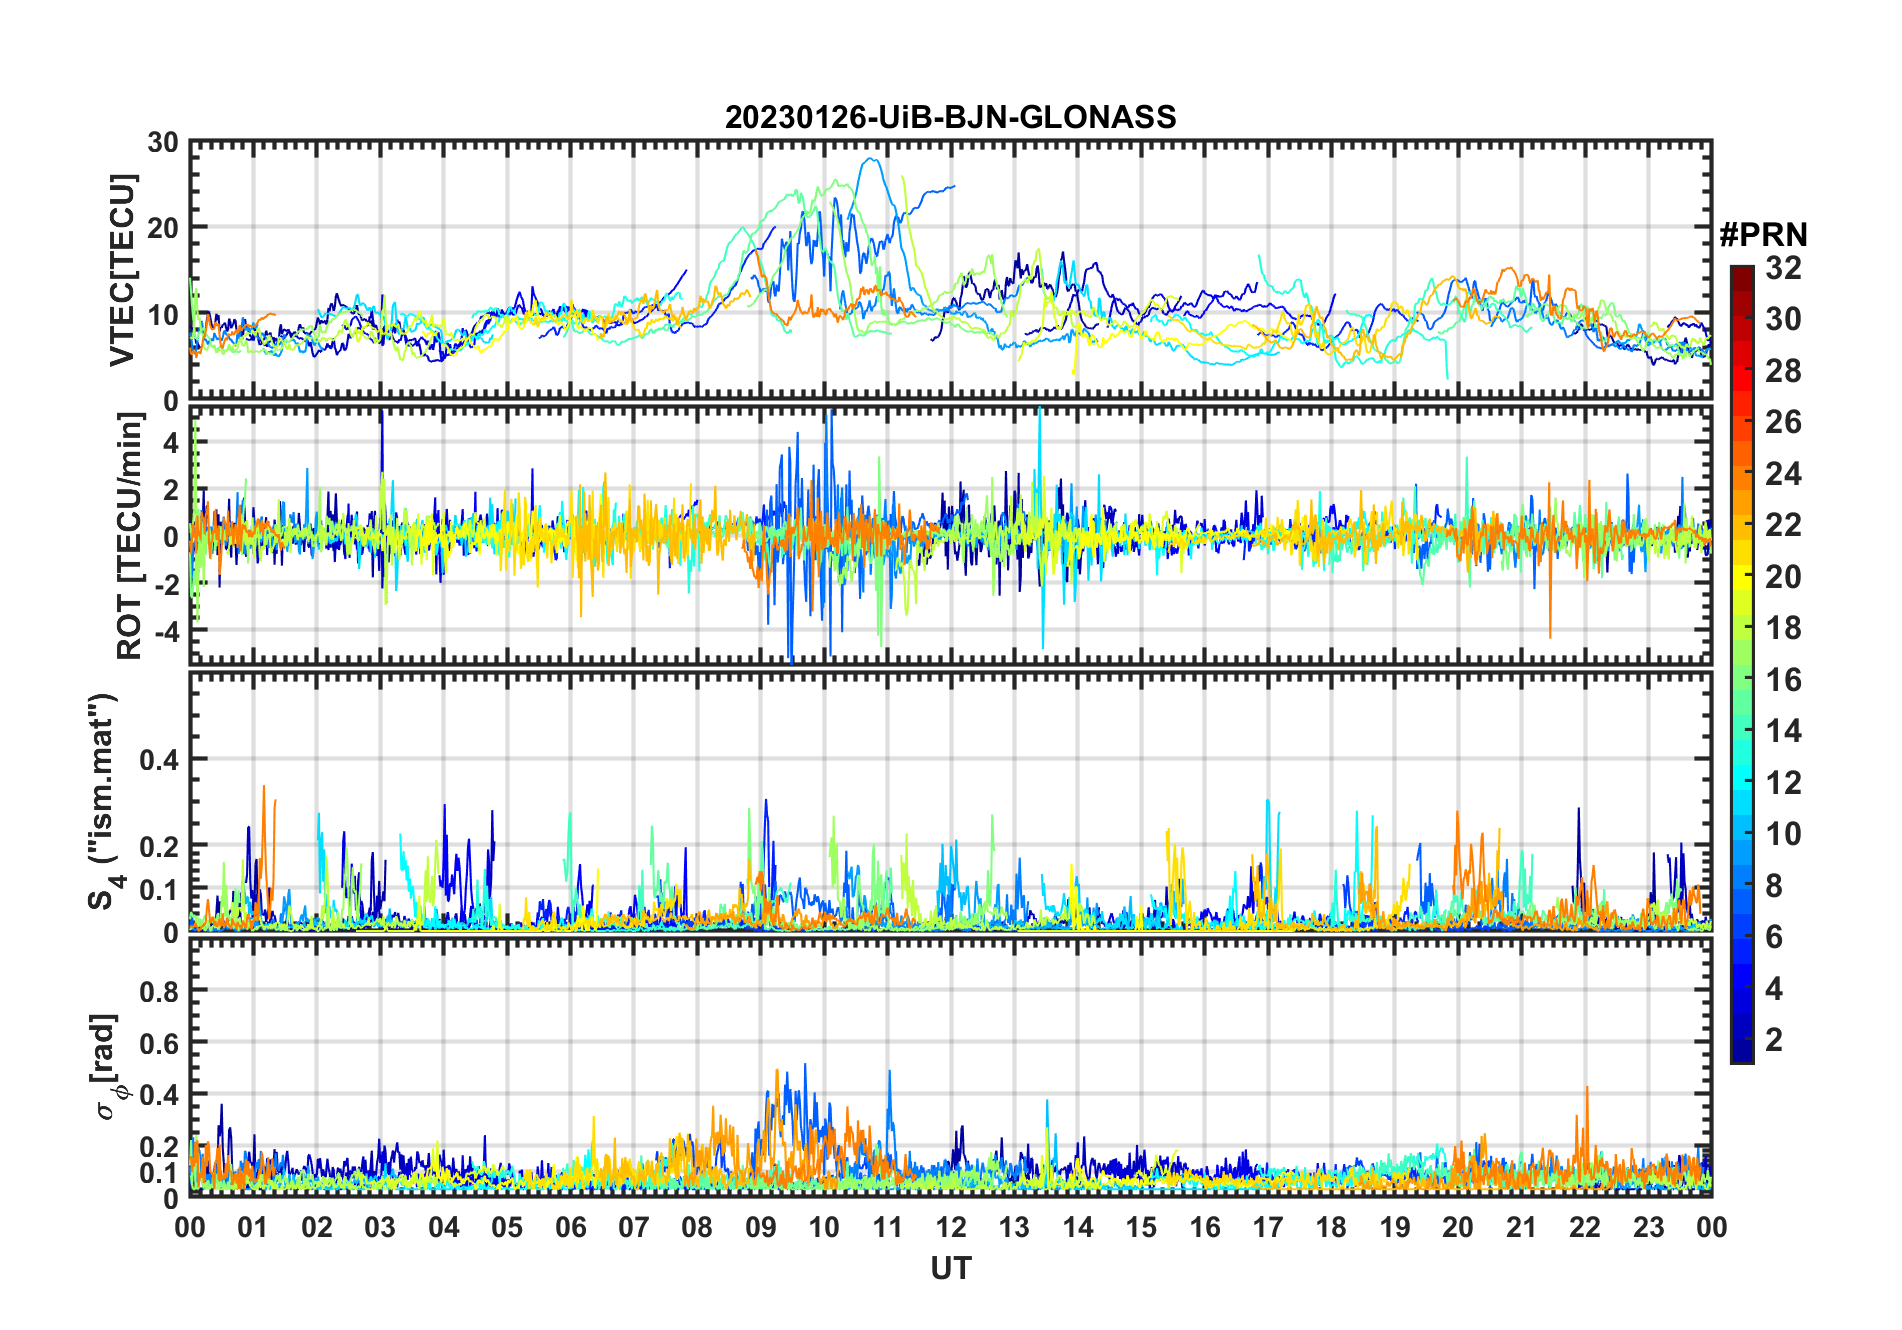The height and width of the screenshot is (1330, 1902).
Task: Click UT axis hour label 16
Action: (x=1205, y=1227)
